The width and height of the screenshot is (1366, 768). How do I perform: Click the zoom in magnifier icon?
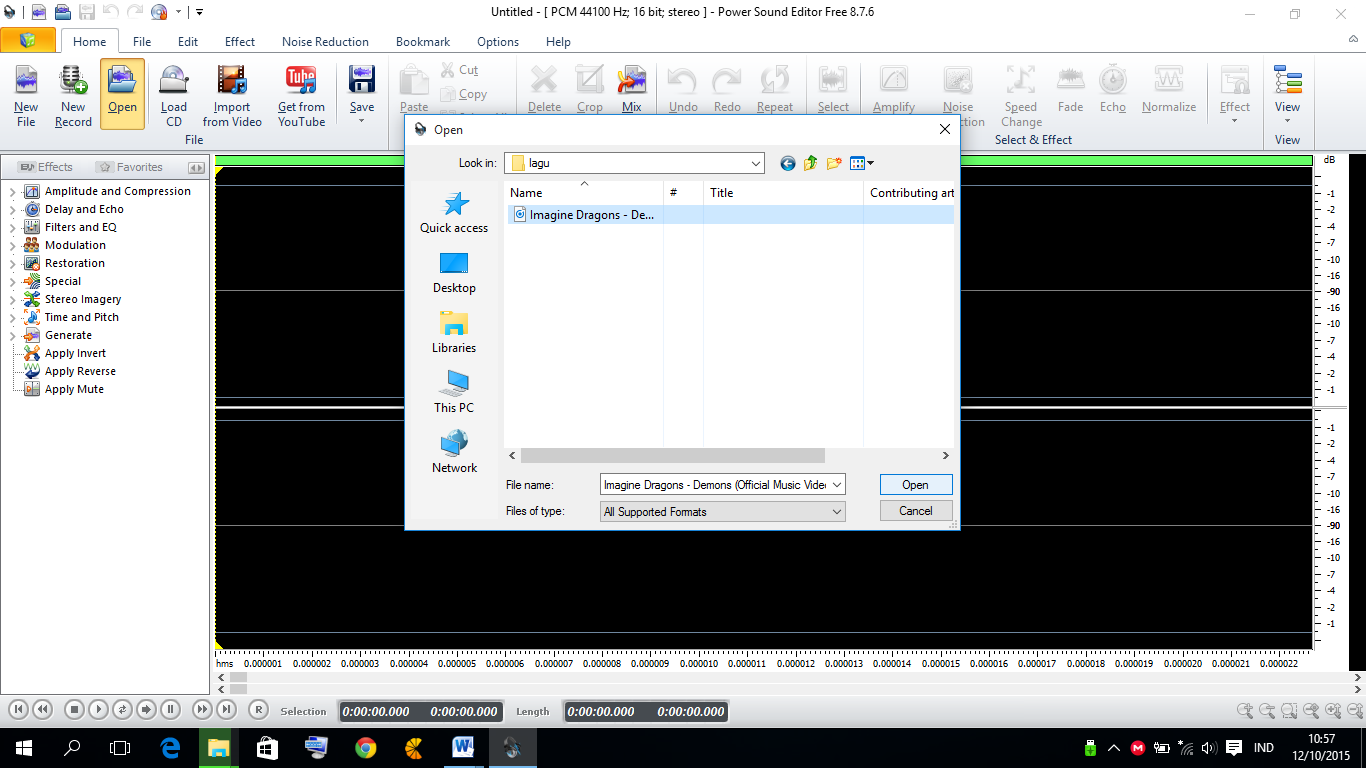(1245, 711)
